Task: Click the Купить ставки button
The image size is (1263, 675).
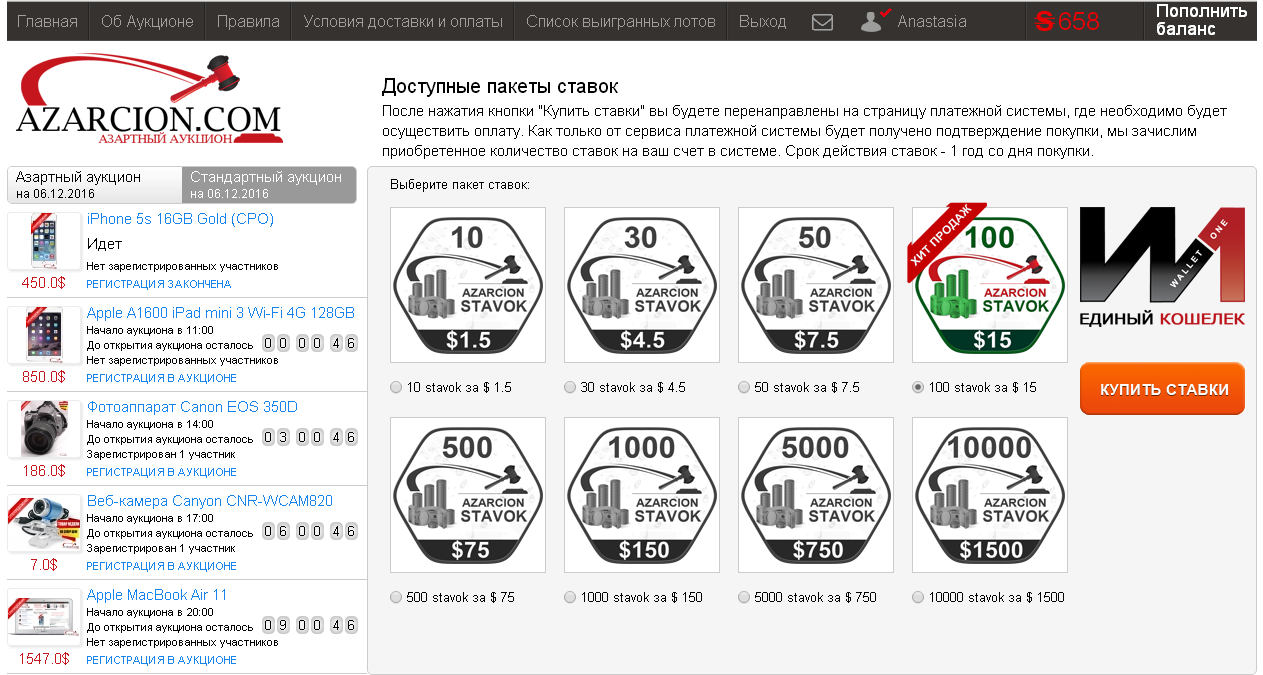Action: point(1163,389)
